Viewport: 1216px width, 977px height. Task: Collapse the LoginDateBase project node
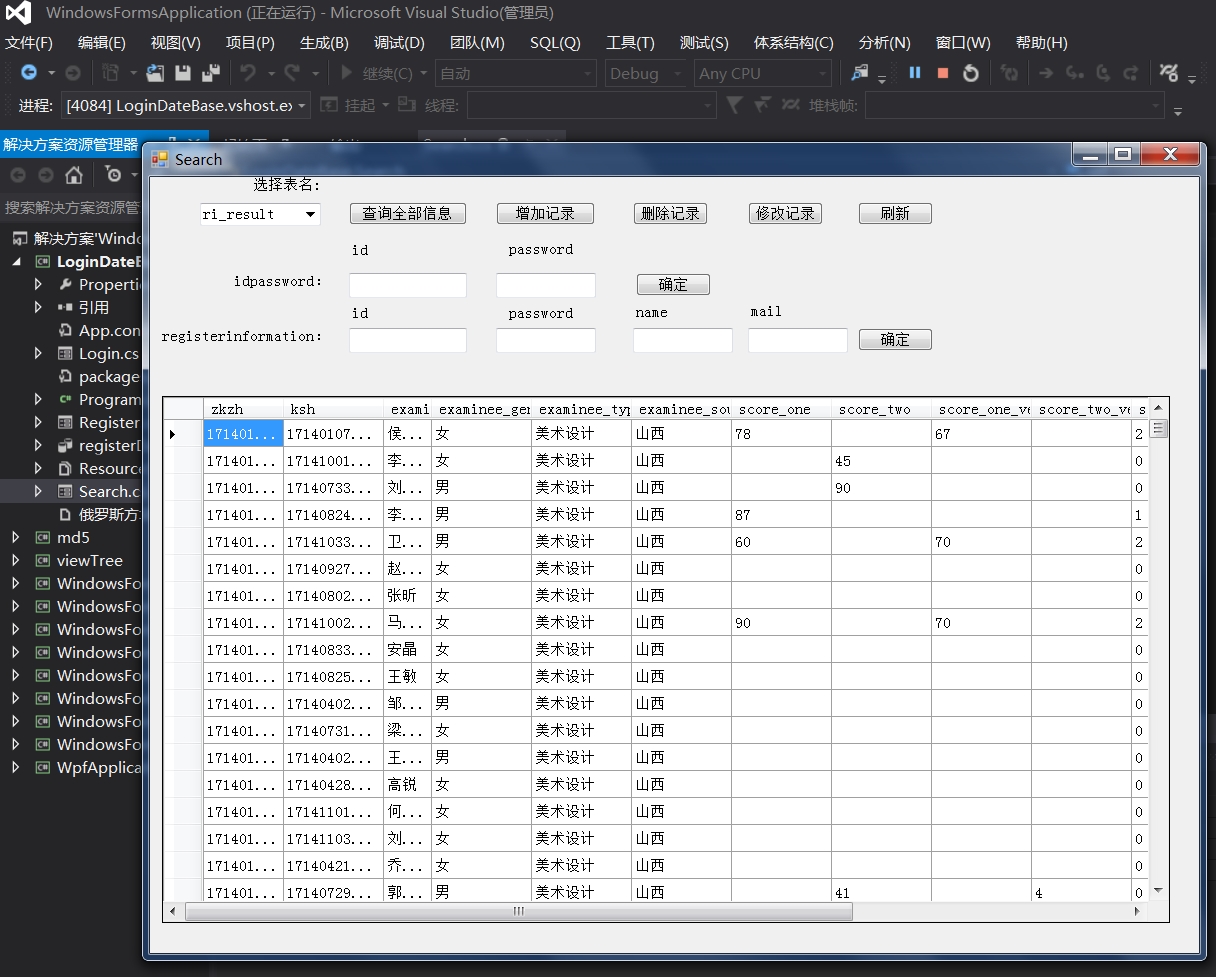coord(16,261)
